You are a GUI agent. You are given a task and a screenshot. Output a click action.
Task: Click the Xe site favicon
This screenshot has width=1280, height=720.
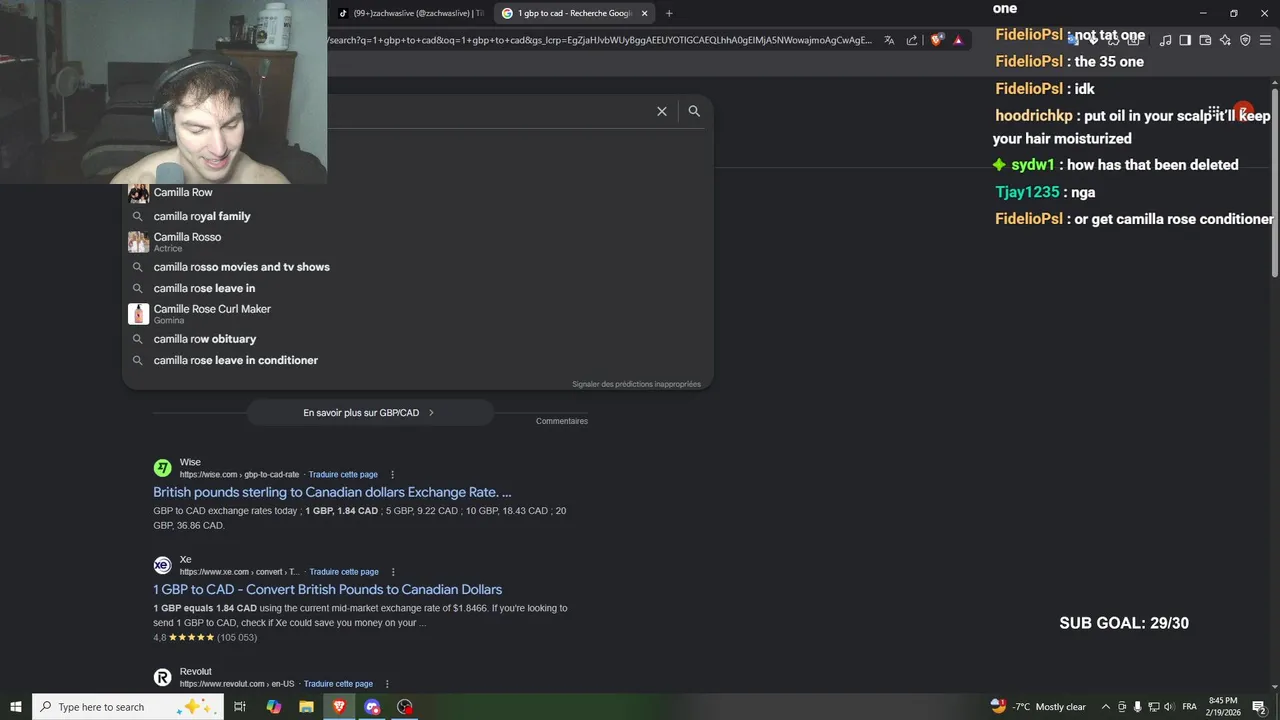(162, 565)
